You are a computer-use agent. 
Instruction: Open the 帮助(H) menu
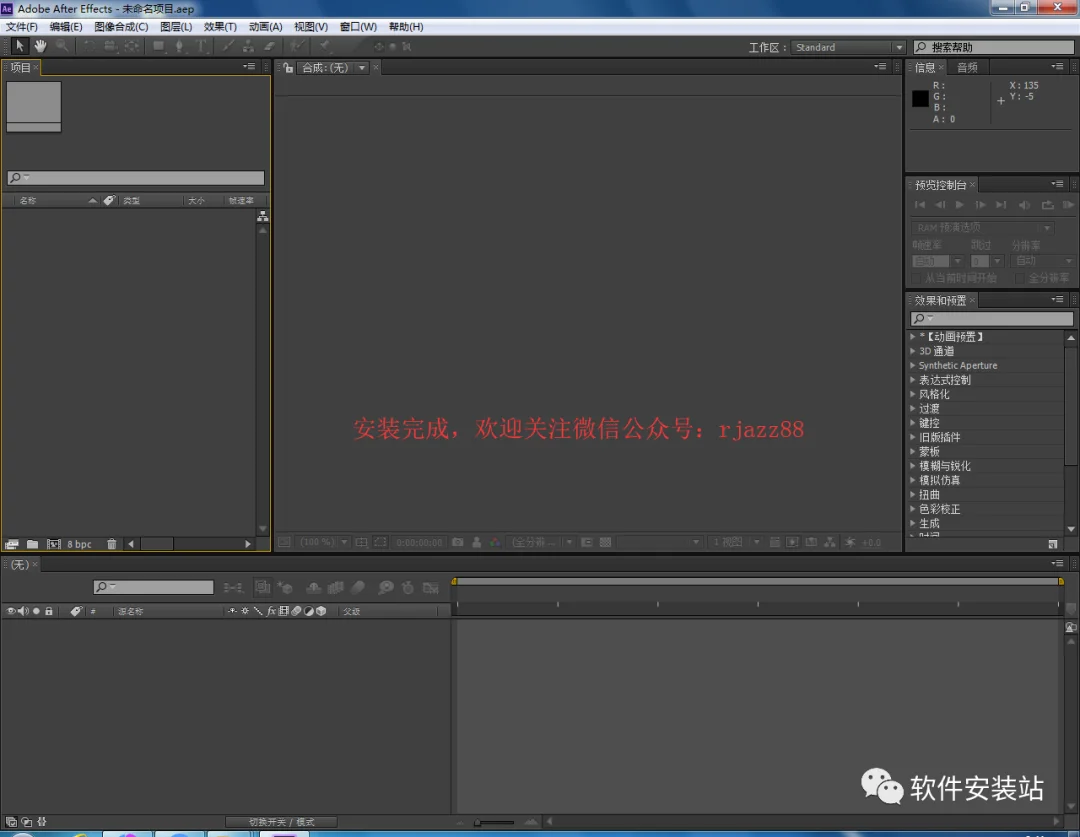(x=406, y=27)
